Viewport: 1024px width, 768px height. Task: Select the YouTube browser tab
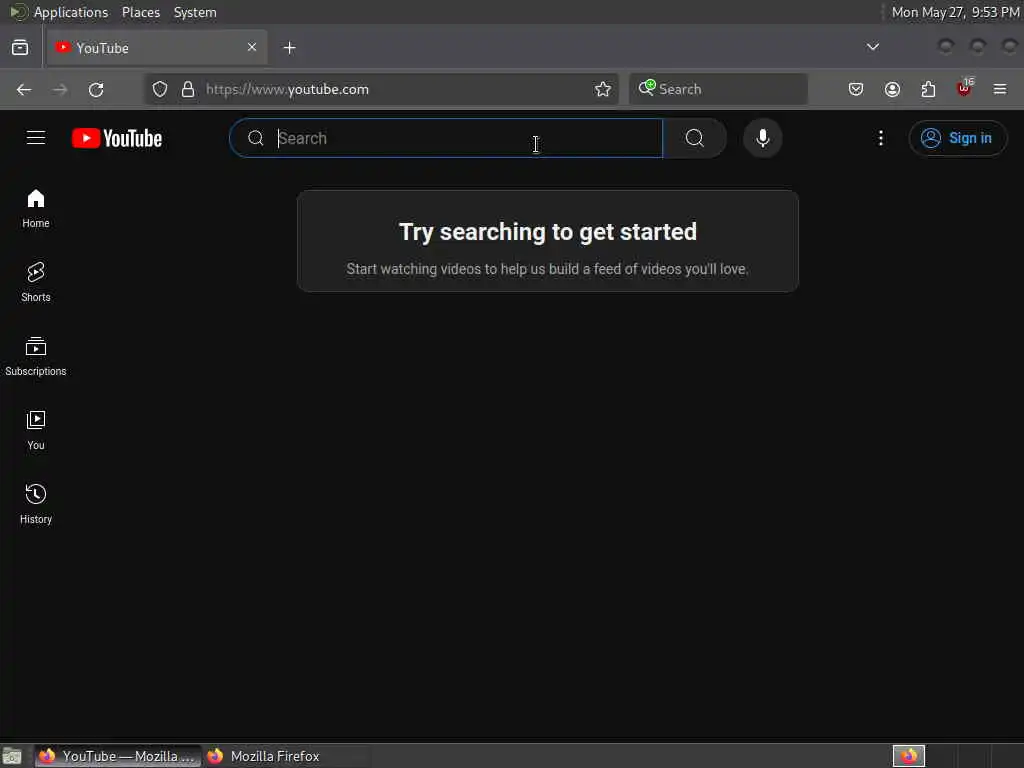(x=155, y=48)
